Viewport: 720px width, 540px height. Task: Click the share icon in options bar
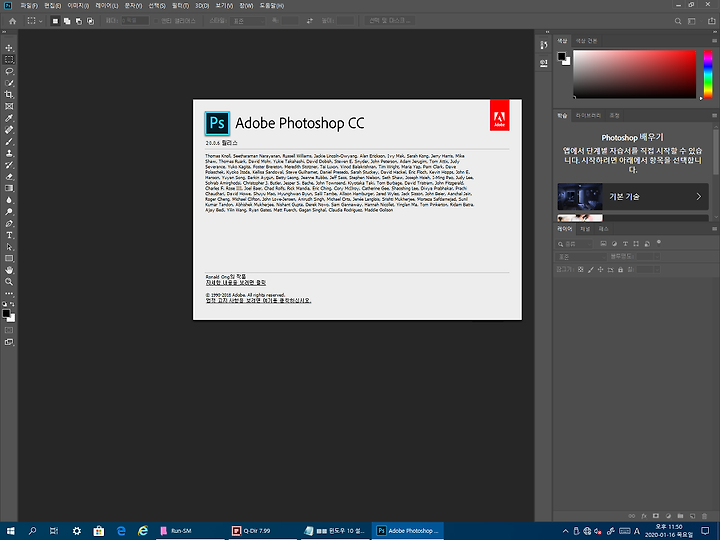click(x=711, y=21)
